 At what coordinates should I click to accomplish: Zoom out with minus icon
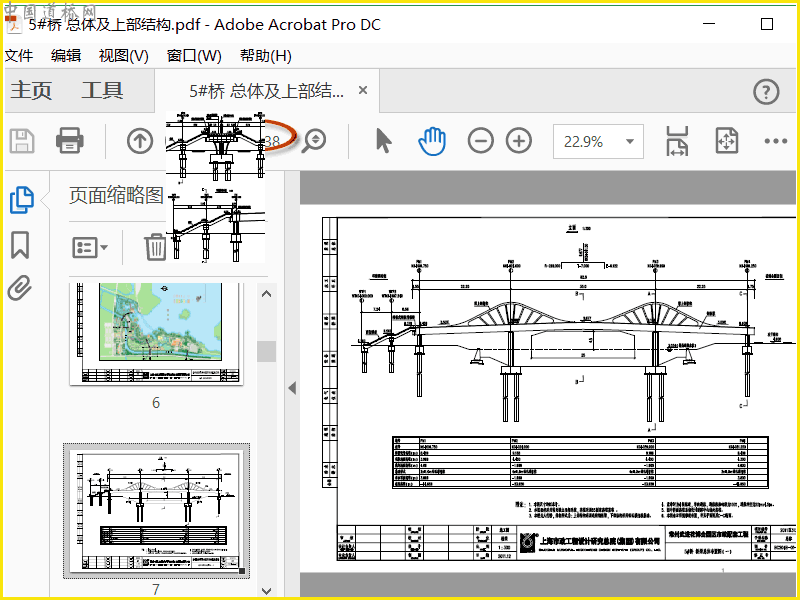pos(481,141)
